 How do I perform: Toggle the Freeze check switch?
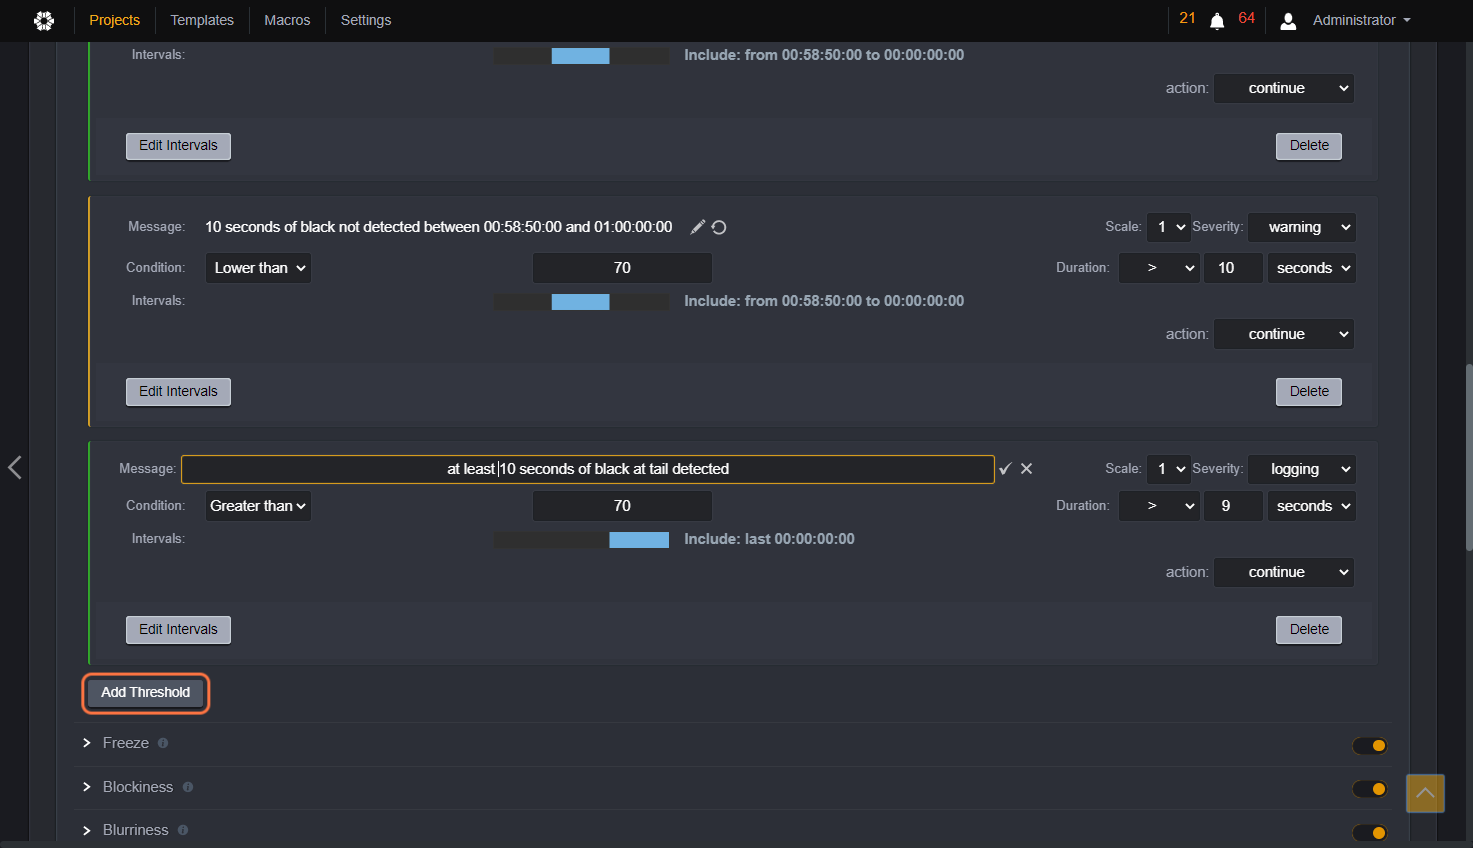(1369, 745)
